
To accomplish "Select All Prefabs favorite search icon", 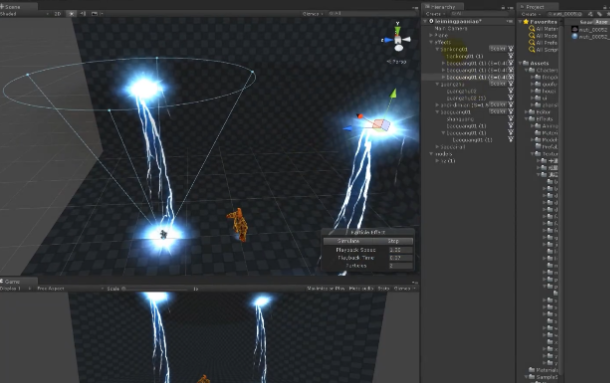I will click(x=531, y=42).
